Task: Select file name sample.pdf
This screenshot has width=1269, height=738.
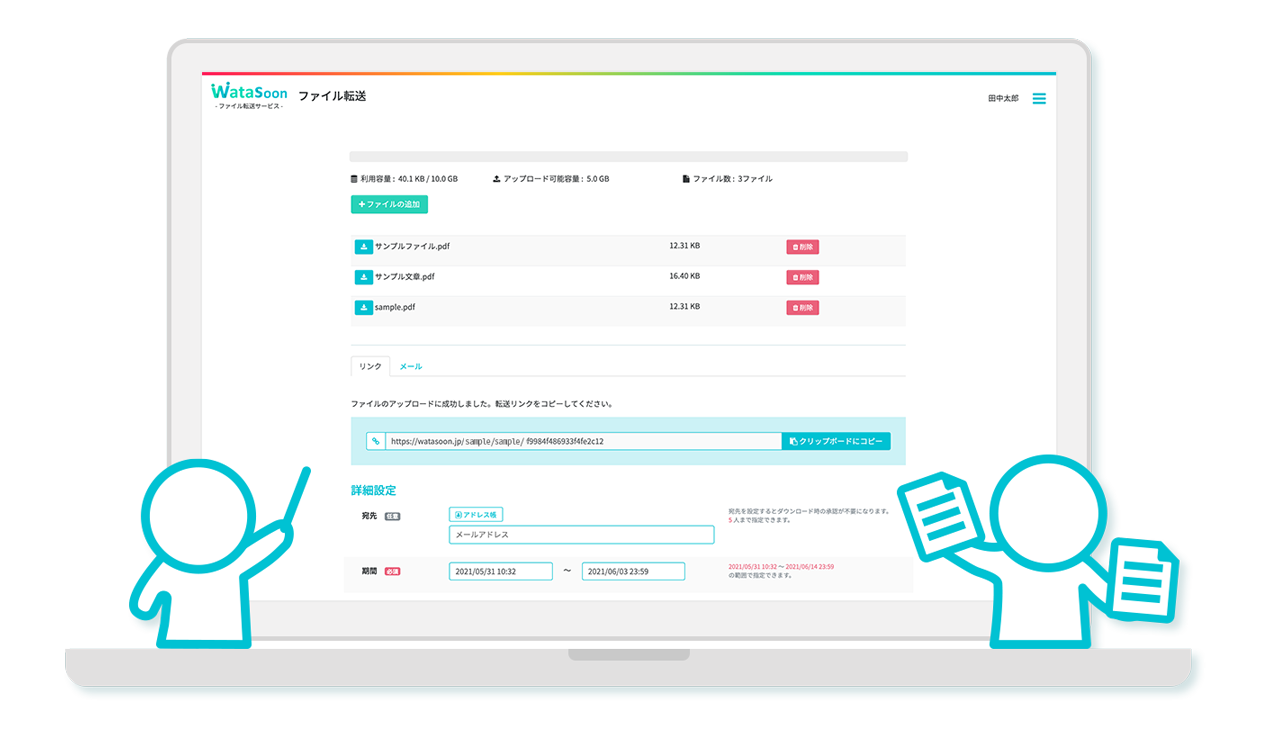Action: coord(395,307)
